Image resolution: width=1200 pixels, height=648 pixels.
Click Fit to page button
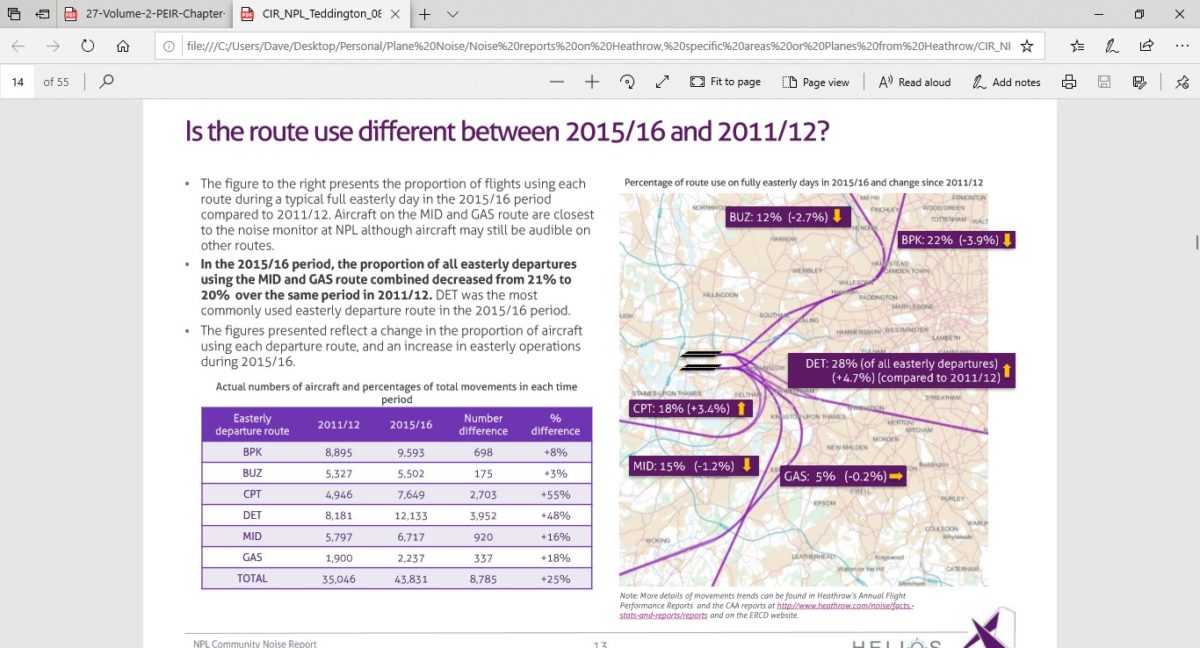[725, 82]
